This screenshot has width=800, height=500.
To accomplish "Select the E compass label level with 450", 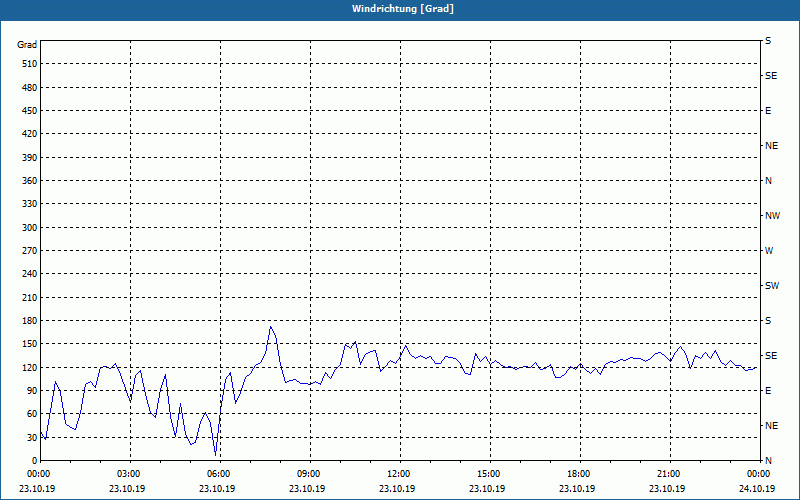I will coord(768,111).
